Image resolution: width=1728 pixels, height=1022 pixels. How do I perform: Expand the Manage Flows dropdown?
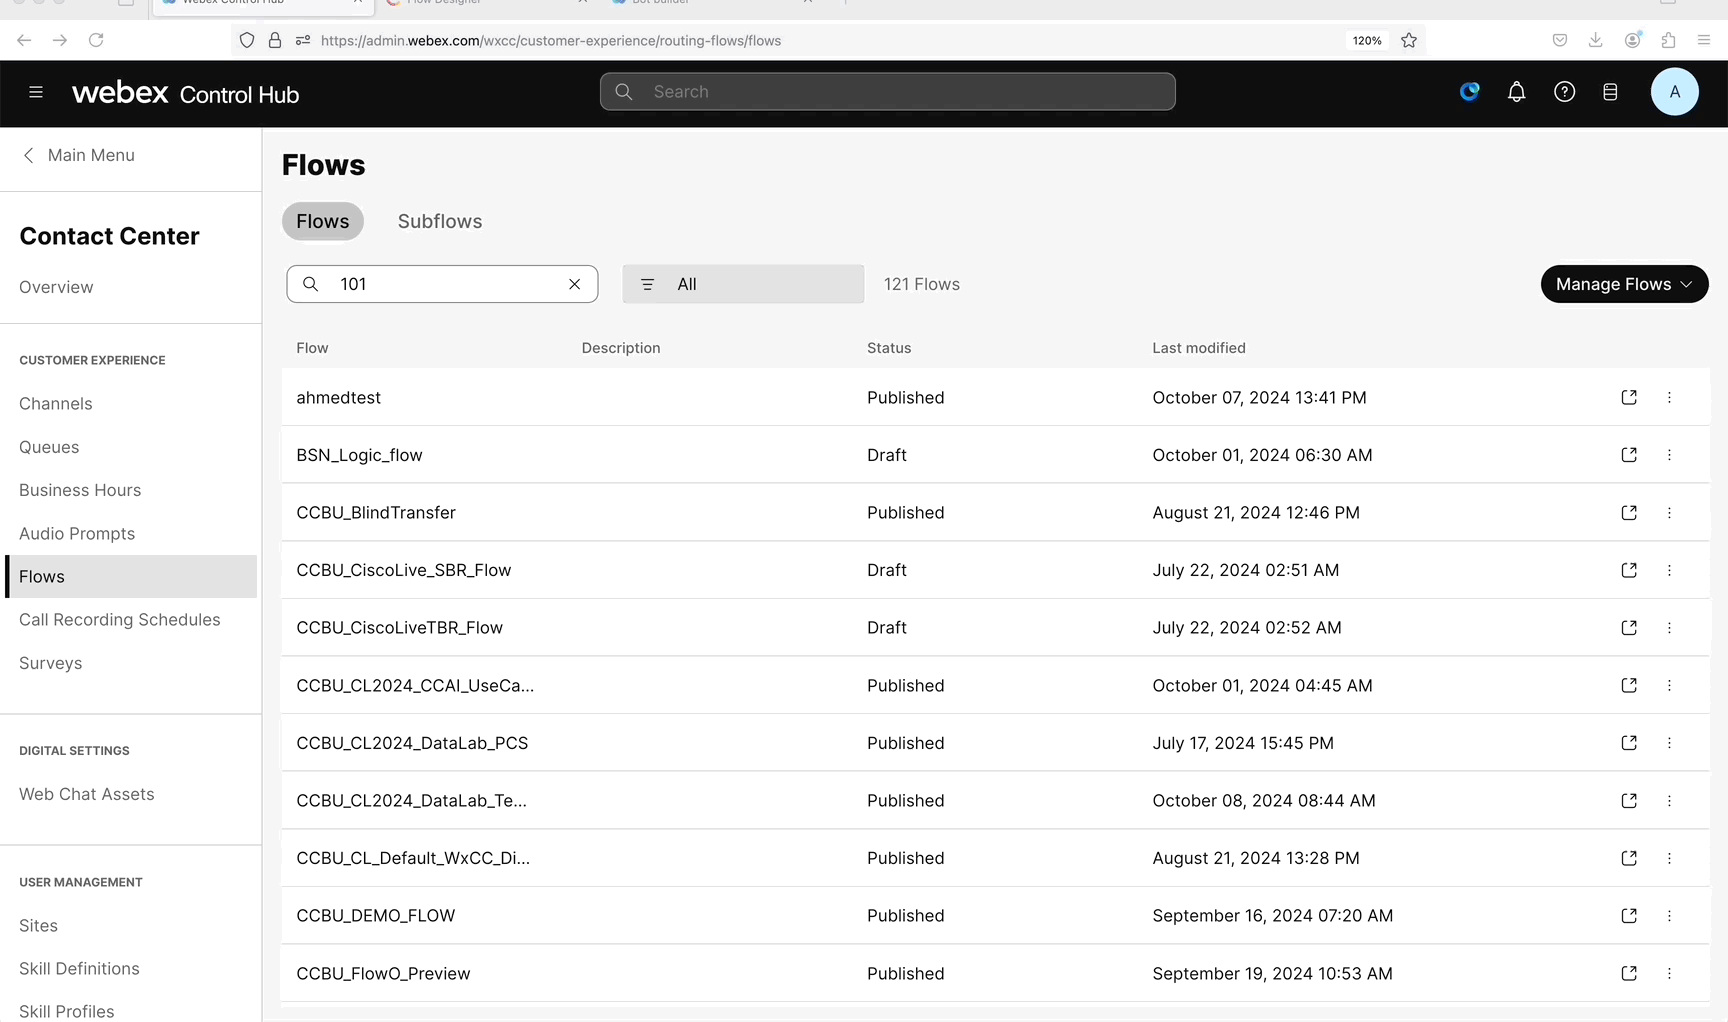[1623, 284]
